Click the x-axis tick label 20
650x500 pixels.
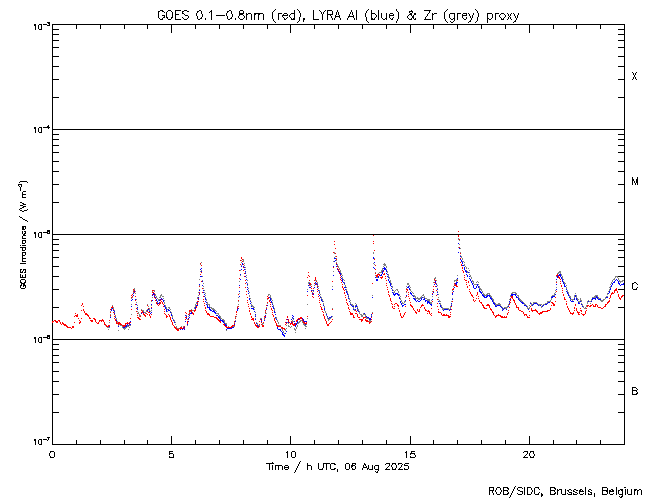[528, 454]
